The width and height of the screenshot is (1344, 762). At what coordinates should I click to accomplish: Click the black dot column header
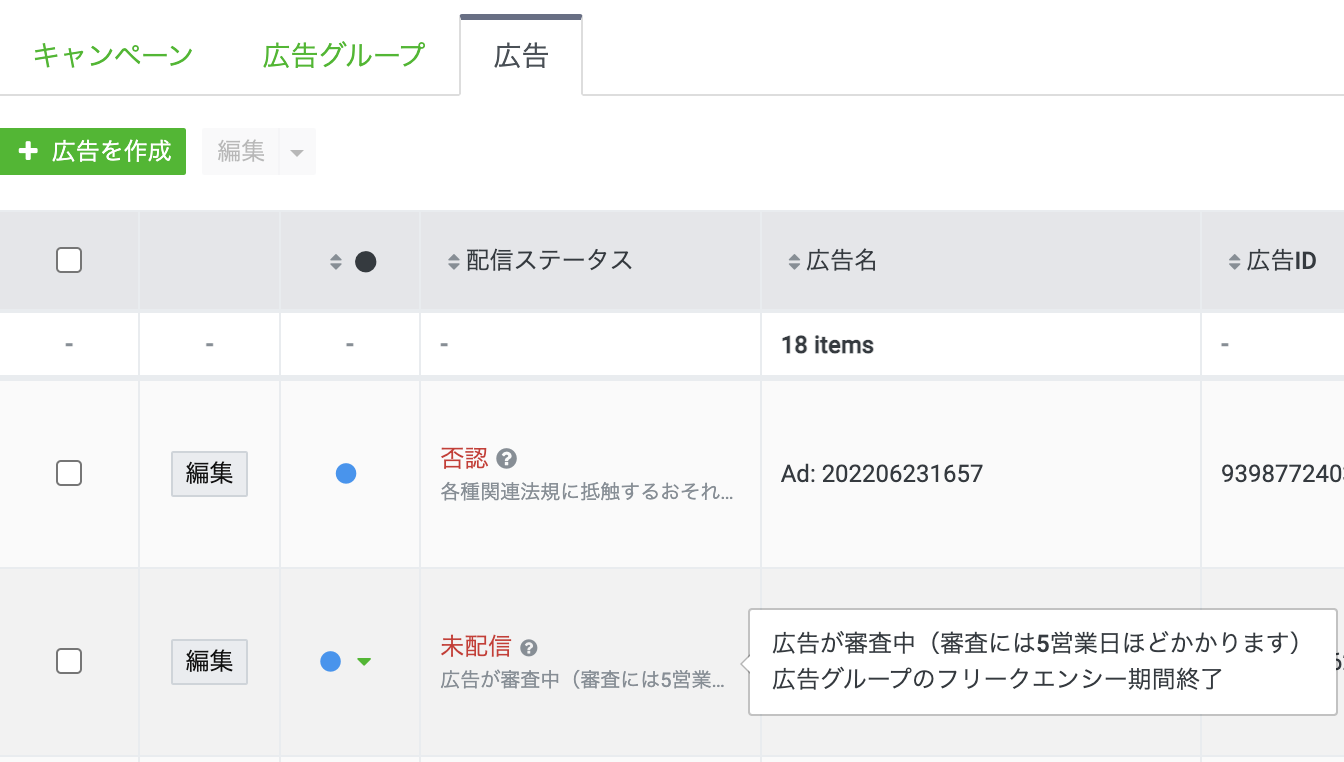click(366, 262)
